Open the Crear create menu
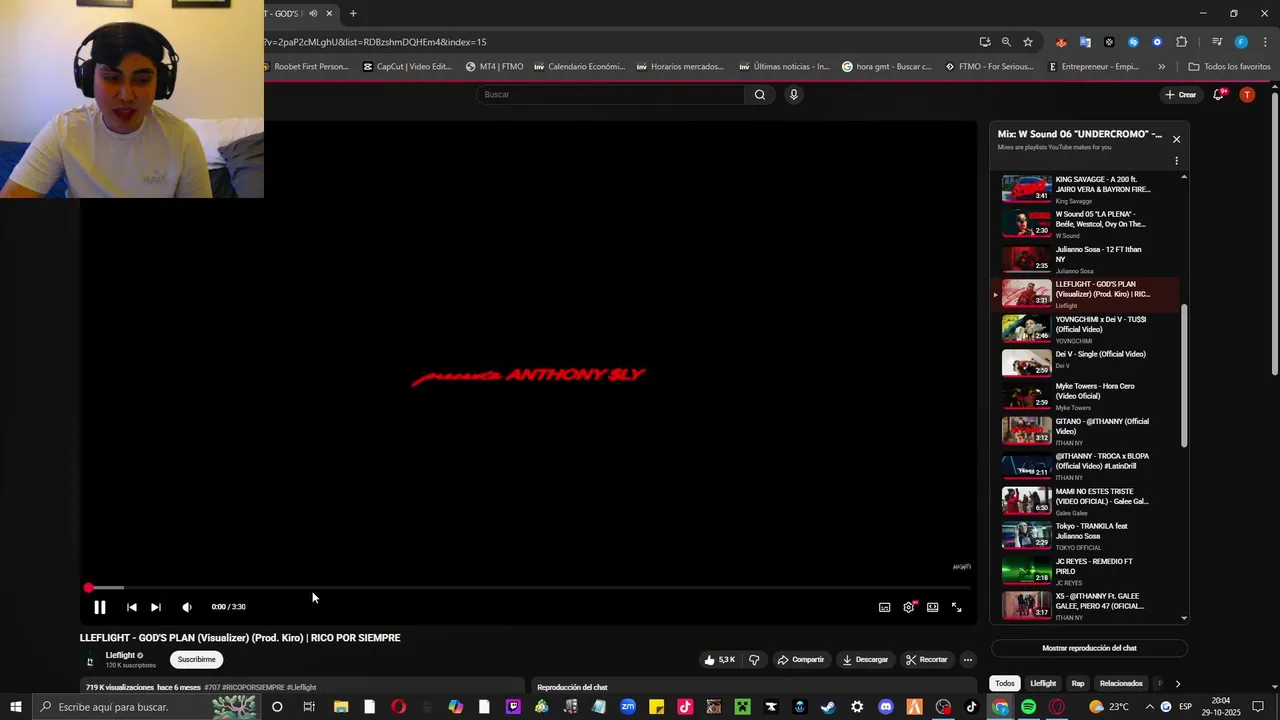This screenshot has width=1280, height=720. (x=1181, y=95)
